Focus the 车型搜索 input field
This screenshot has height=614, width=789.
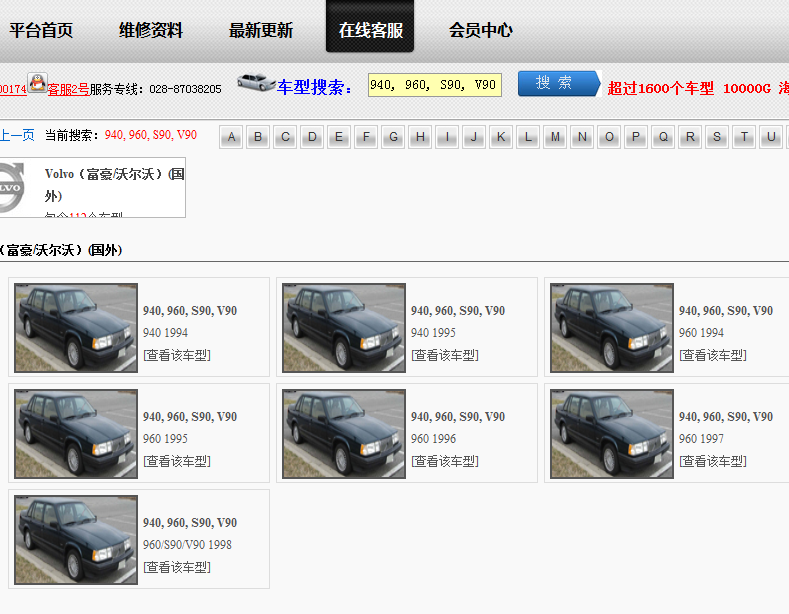(435, 85)
